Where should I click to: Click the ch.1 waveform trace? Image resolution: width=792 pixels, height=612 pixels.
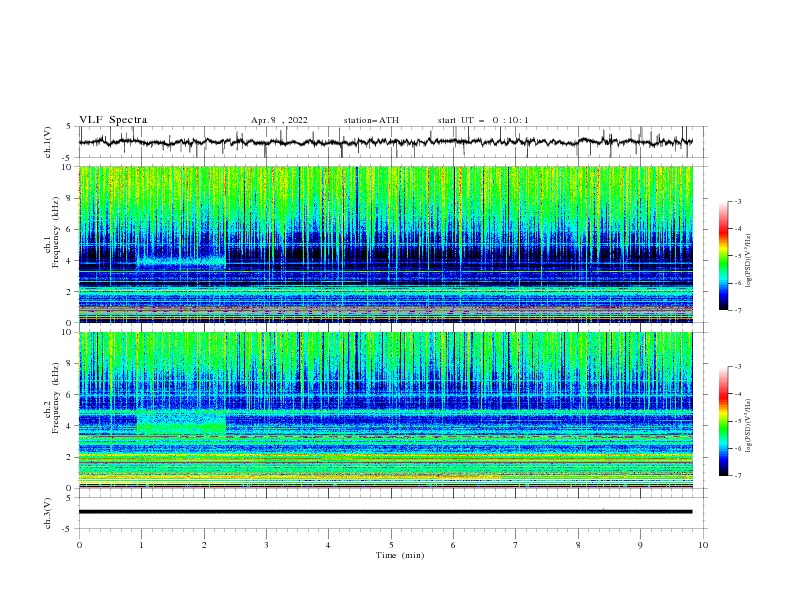(386, 142)
